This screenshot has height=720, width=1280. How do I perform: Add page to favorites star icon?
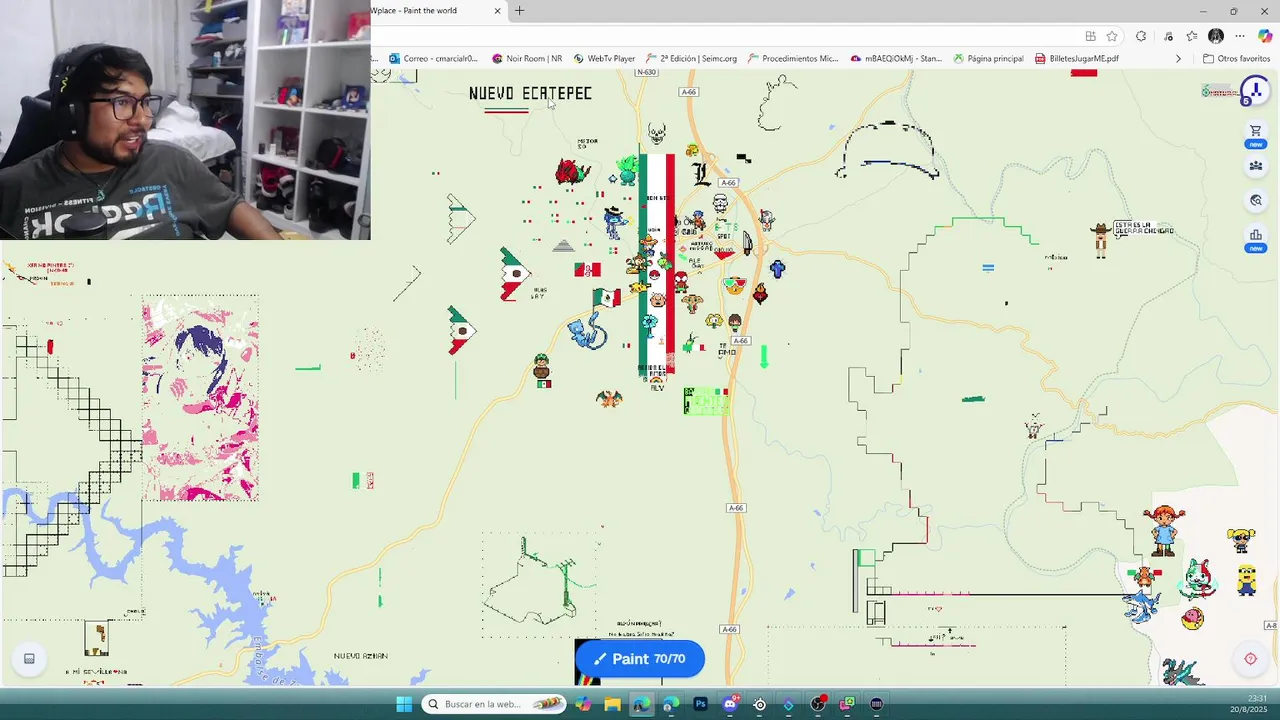point(1112,36)
